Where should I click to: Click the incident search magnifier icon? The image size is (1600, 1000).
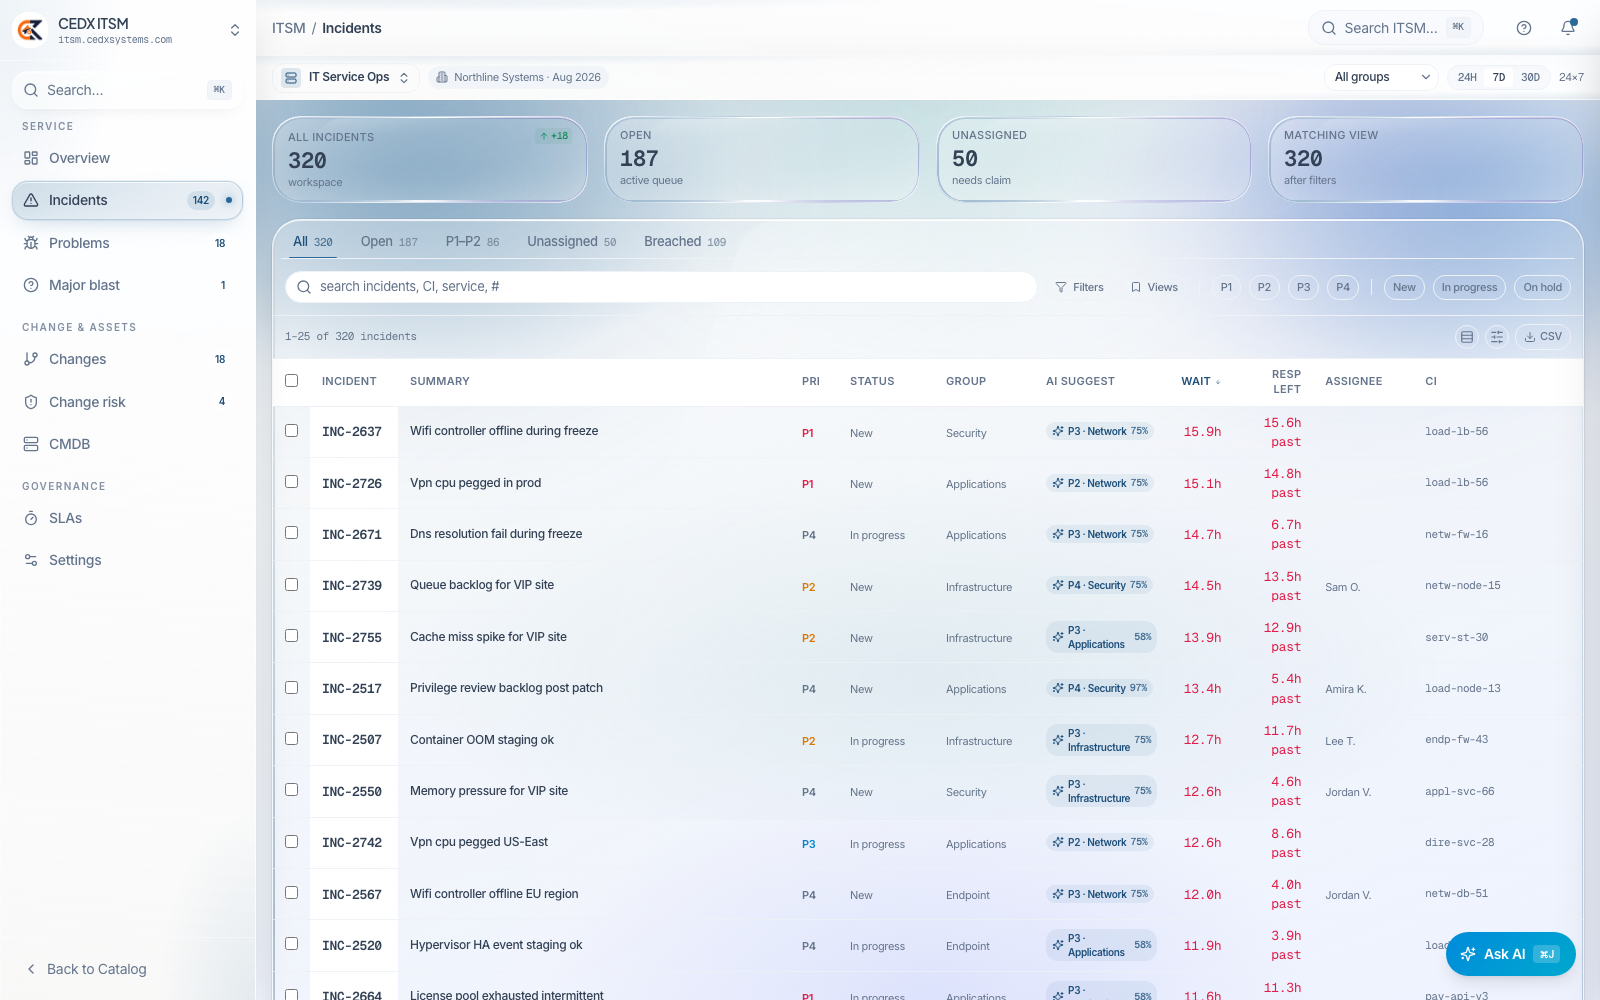tap(304, 287)
